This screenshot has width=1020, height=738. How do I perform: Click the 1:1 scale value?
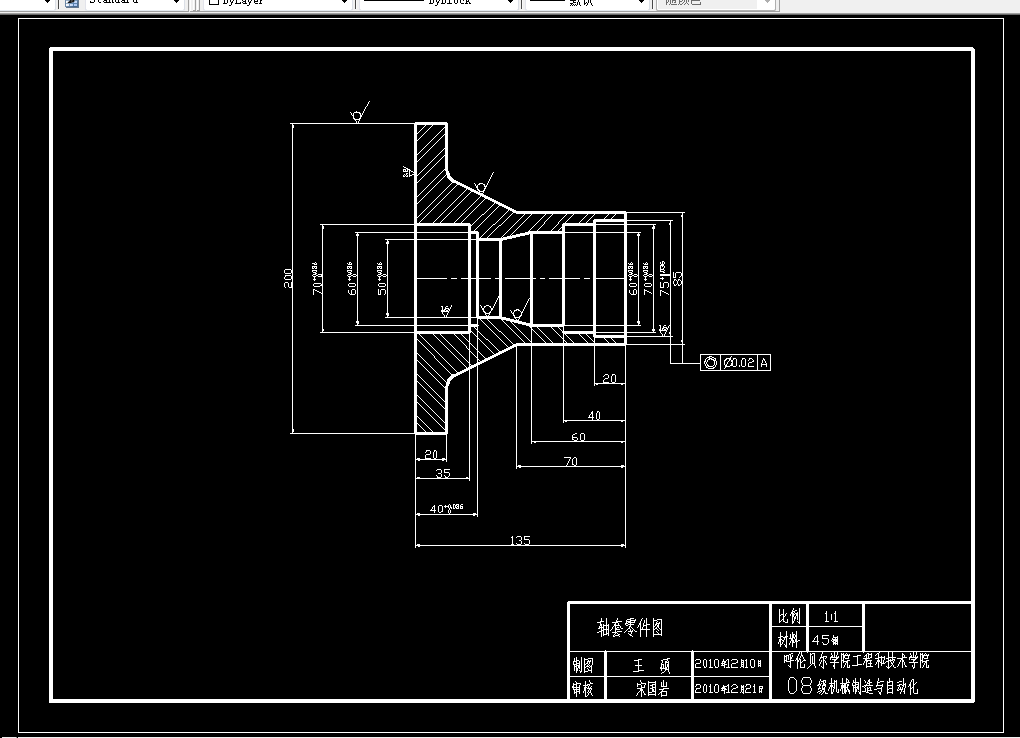click(x=831, y=616)
